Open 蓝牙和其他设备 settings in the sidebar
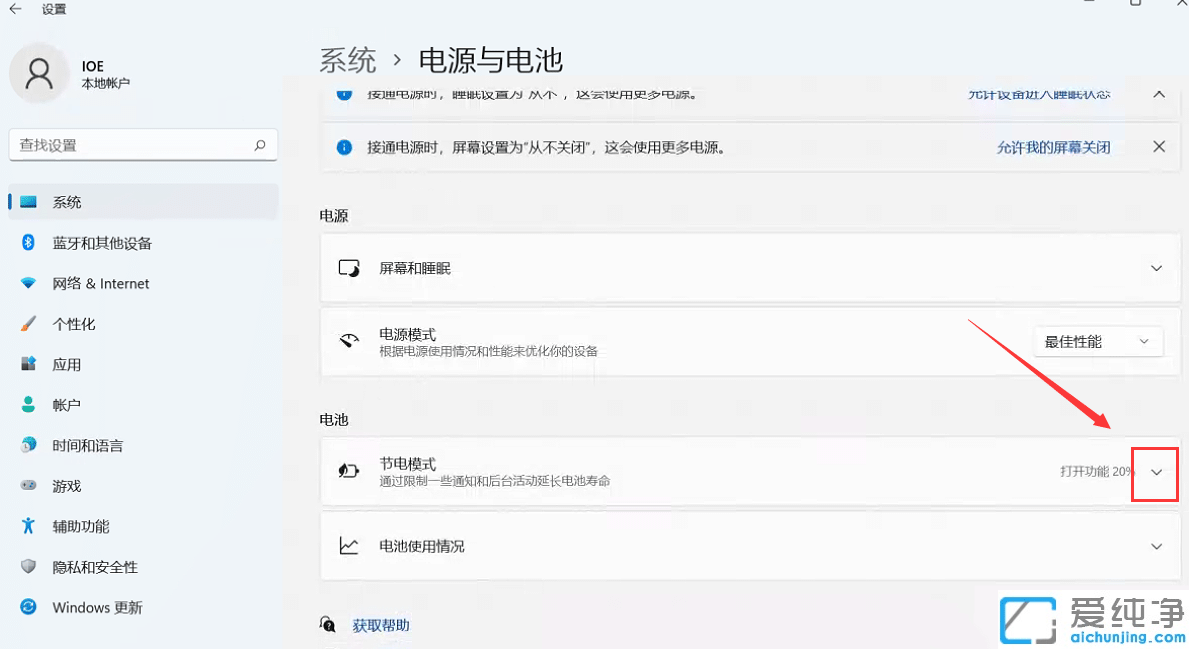Image resolution: width=1189 pixels, height=649 pixels. pyautogui.click(x=100, y=242)
